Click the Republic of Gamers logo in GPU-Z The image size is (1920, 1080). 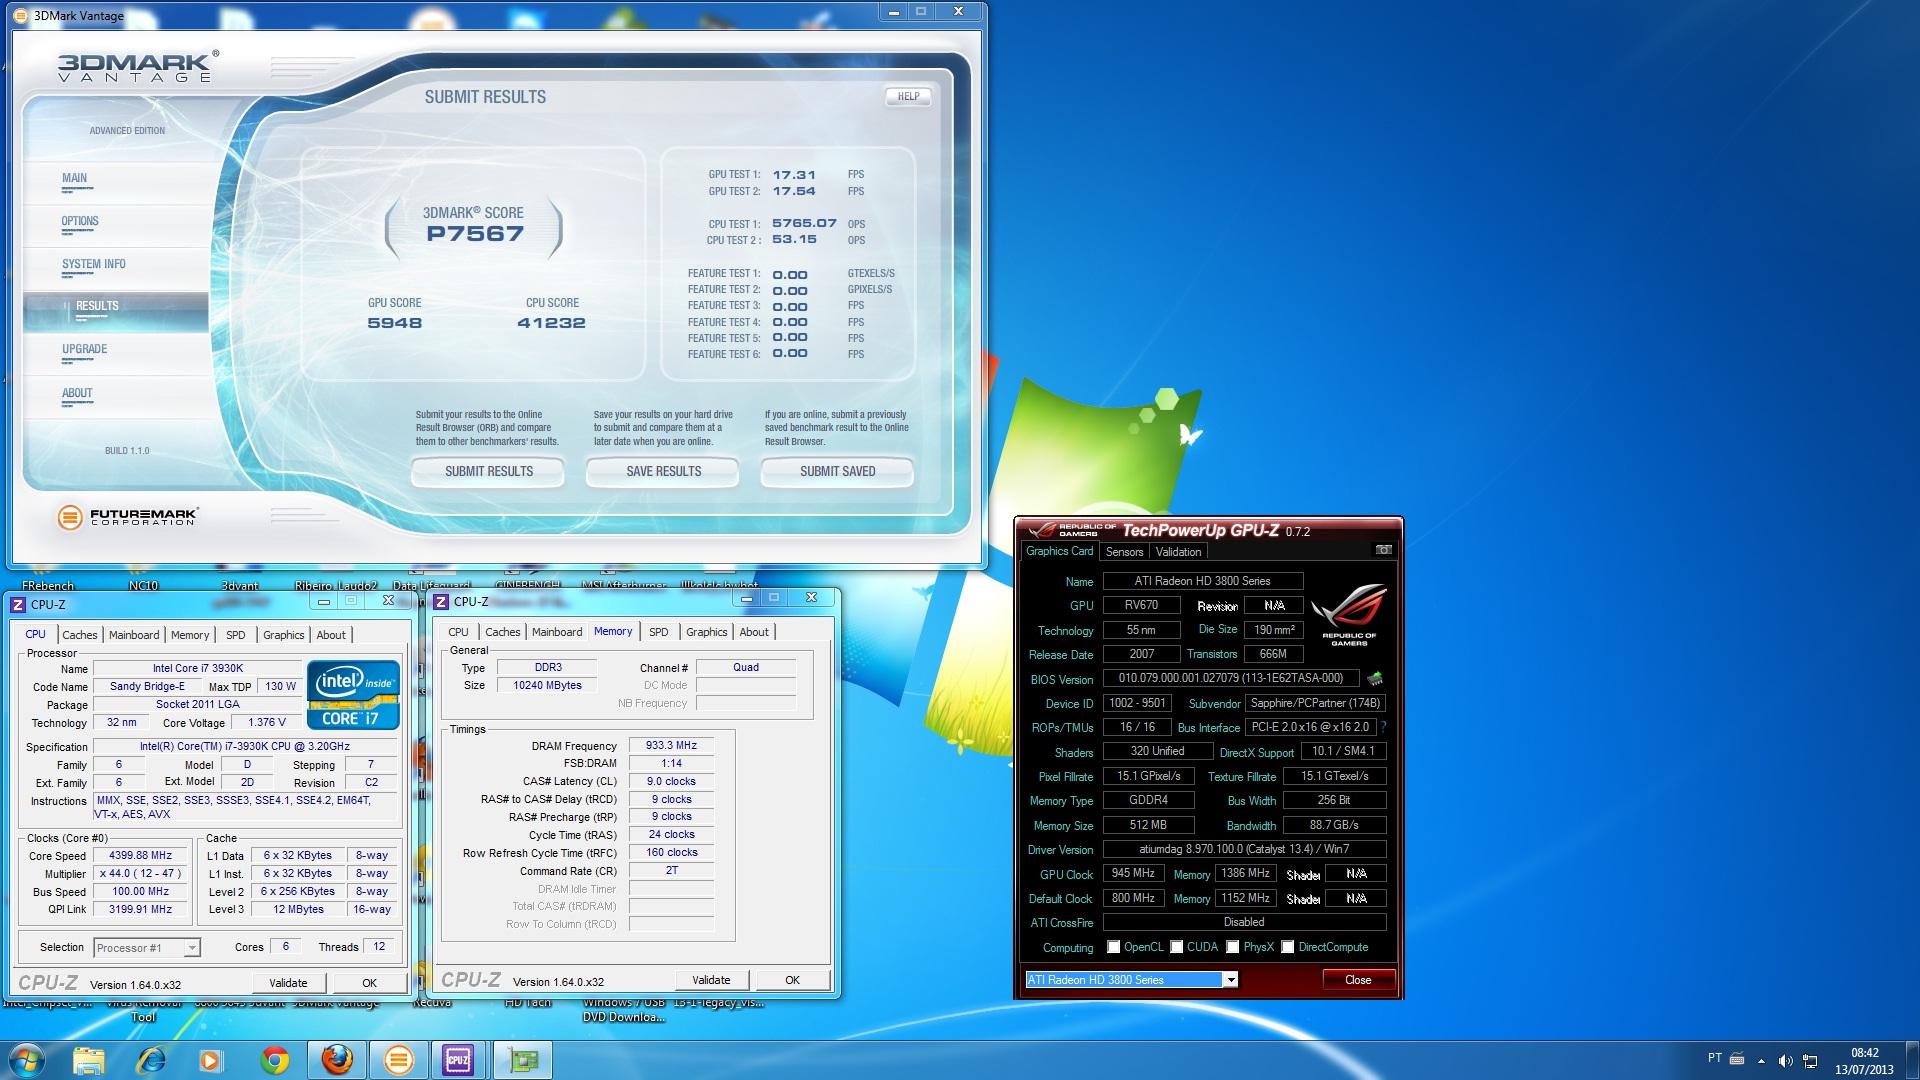pyautogui.click(x=1349, y=613)
